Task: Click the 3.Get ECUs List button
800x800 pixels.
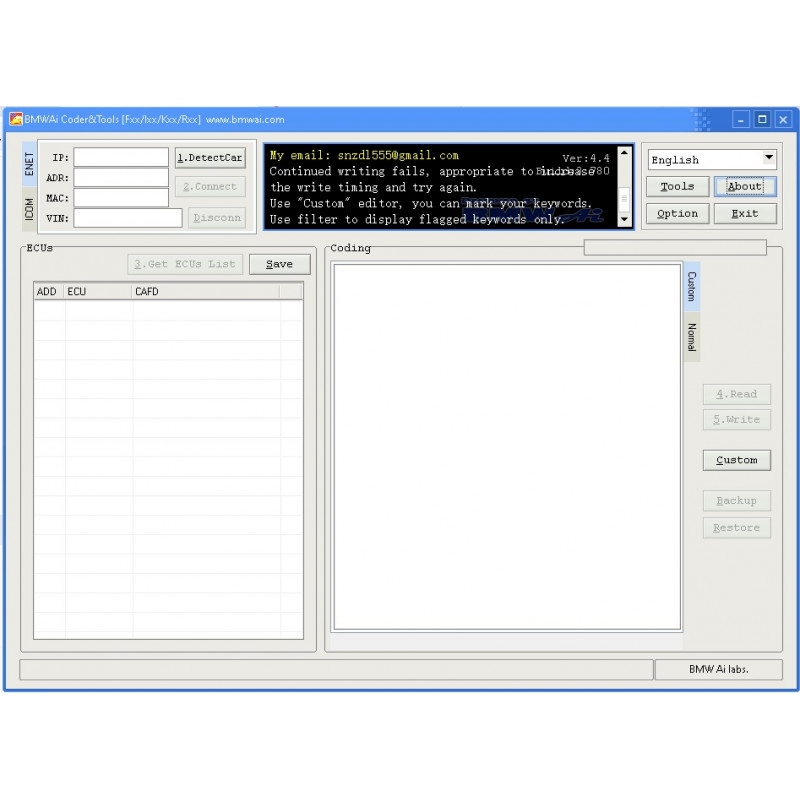Action: pyautogui.click(x=185, y=263)
